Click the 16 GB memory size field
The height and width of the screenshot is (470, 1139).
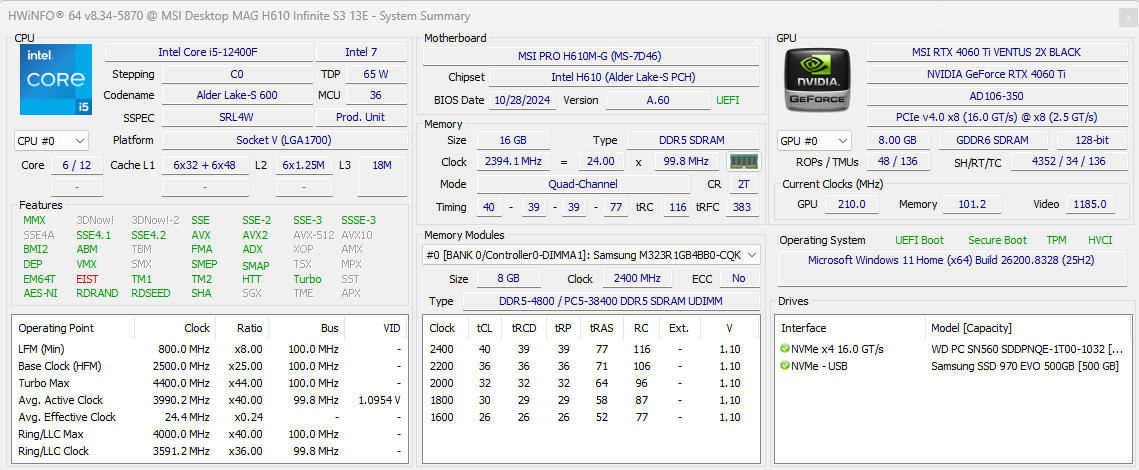coord(513,140)
